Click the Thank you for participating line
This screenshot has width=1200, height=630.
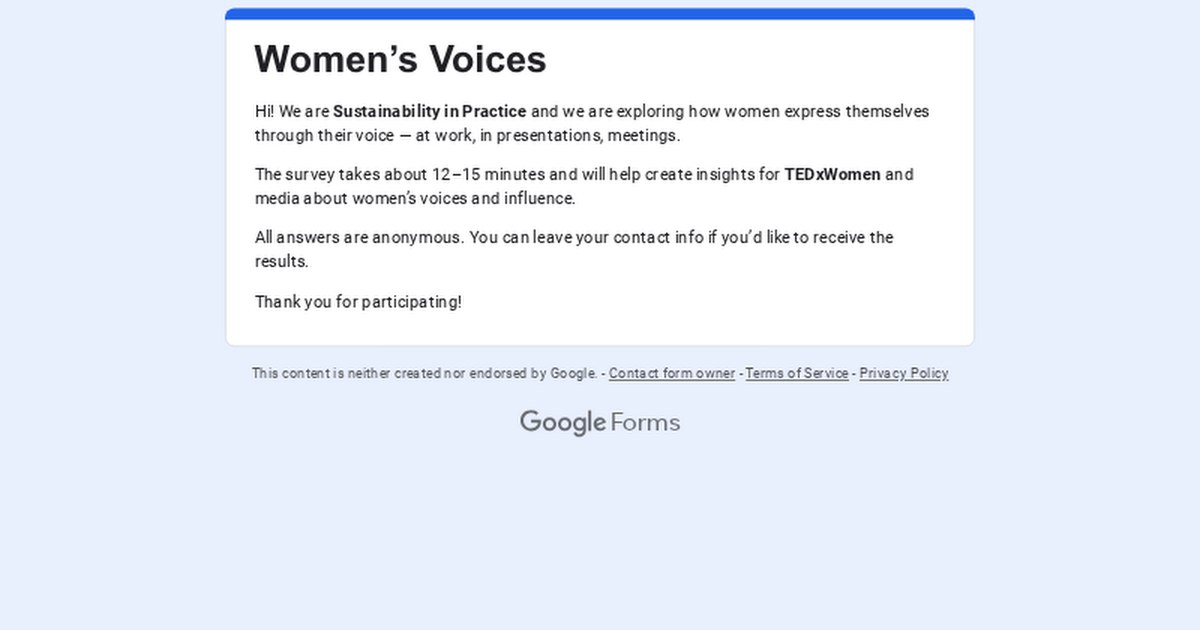tap(358, 301)
